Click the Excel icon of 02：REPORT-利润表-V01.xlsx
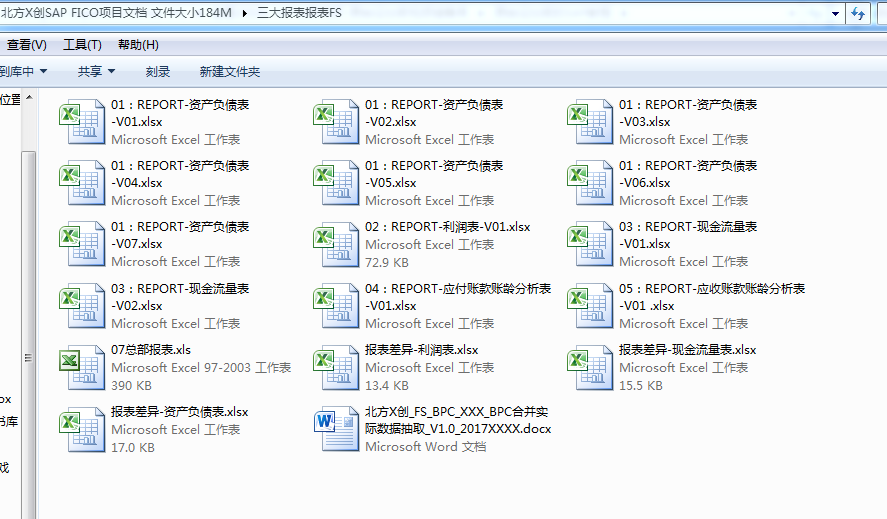887x519 pixels. click(336, 244)
